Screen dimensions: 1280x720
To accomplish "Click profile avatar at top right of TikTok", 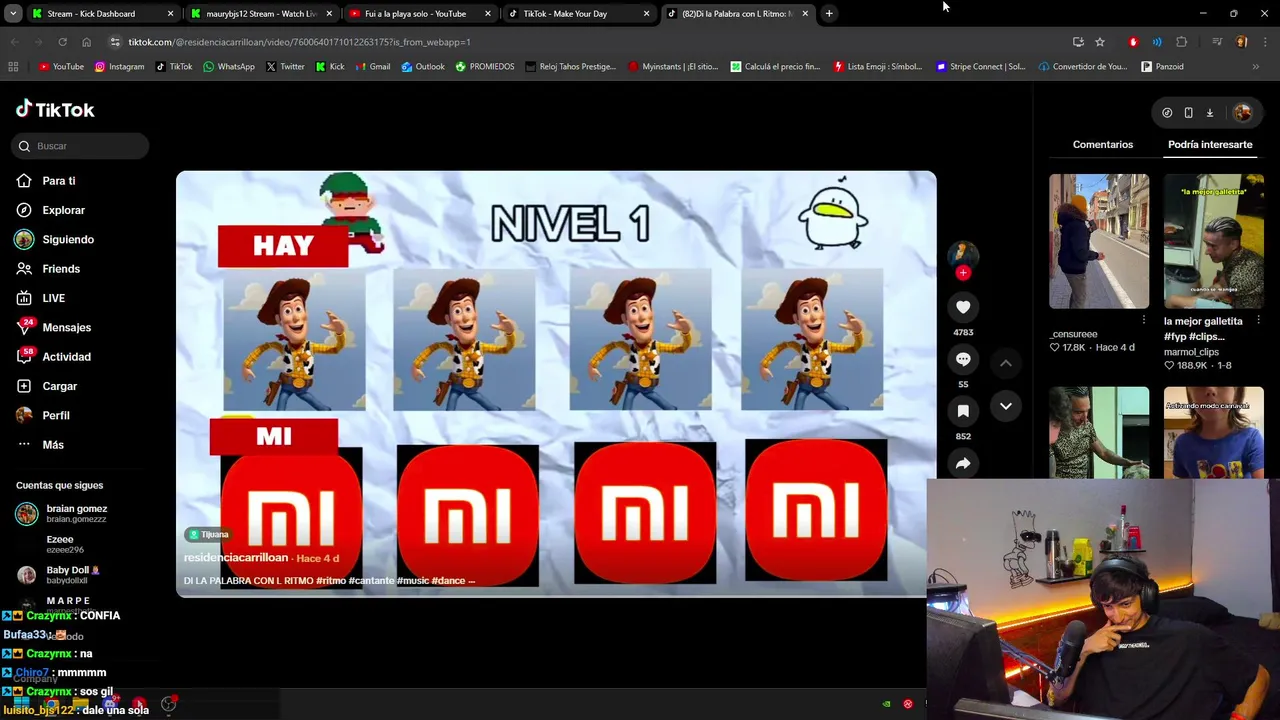I will coord(1243,113).
